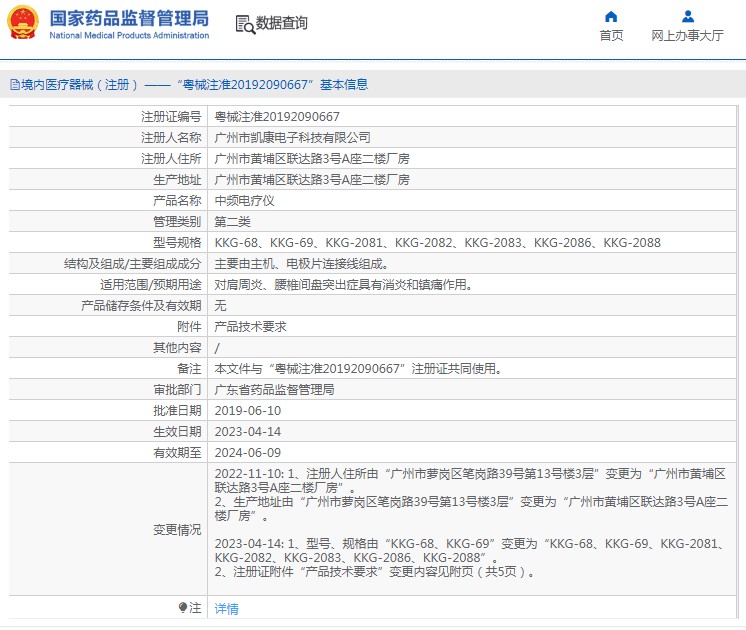Screen dimensions: 746x630
Task: Click the 产品名称 row label
Action: [x=177, y=201]
